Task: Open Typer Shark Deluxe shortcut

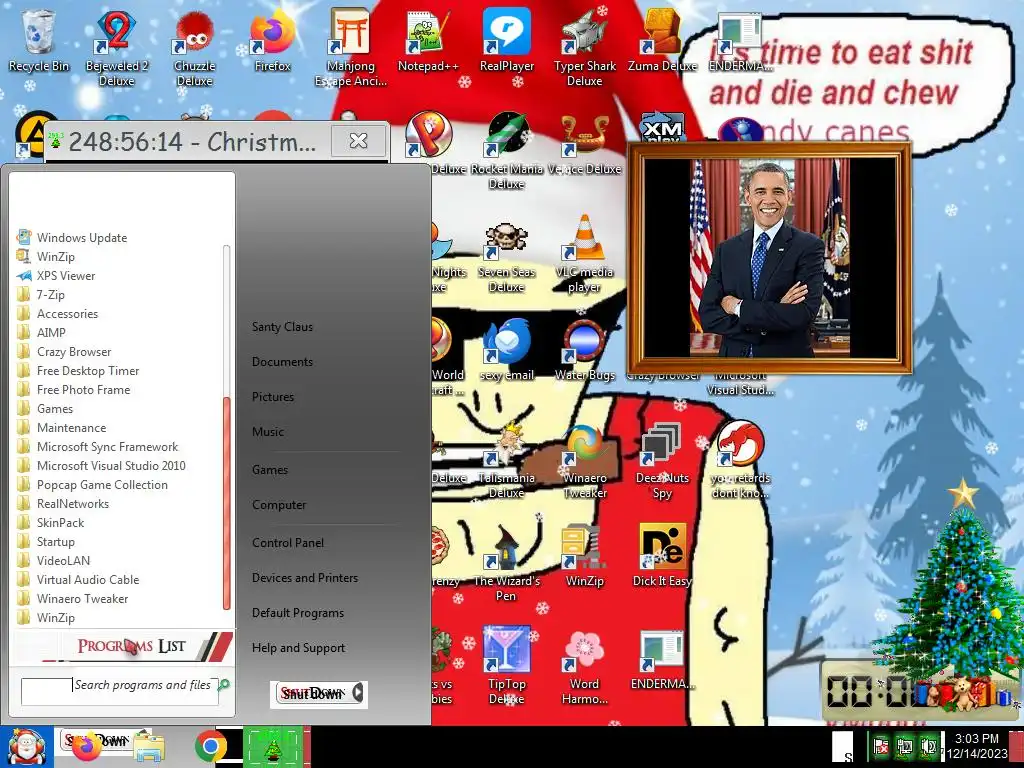Action: click(x=584, y=48)
